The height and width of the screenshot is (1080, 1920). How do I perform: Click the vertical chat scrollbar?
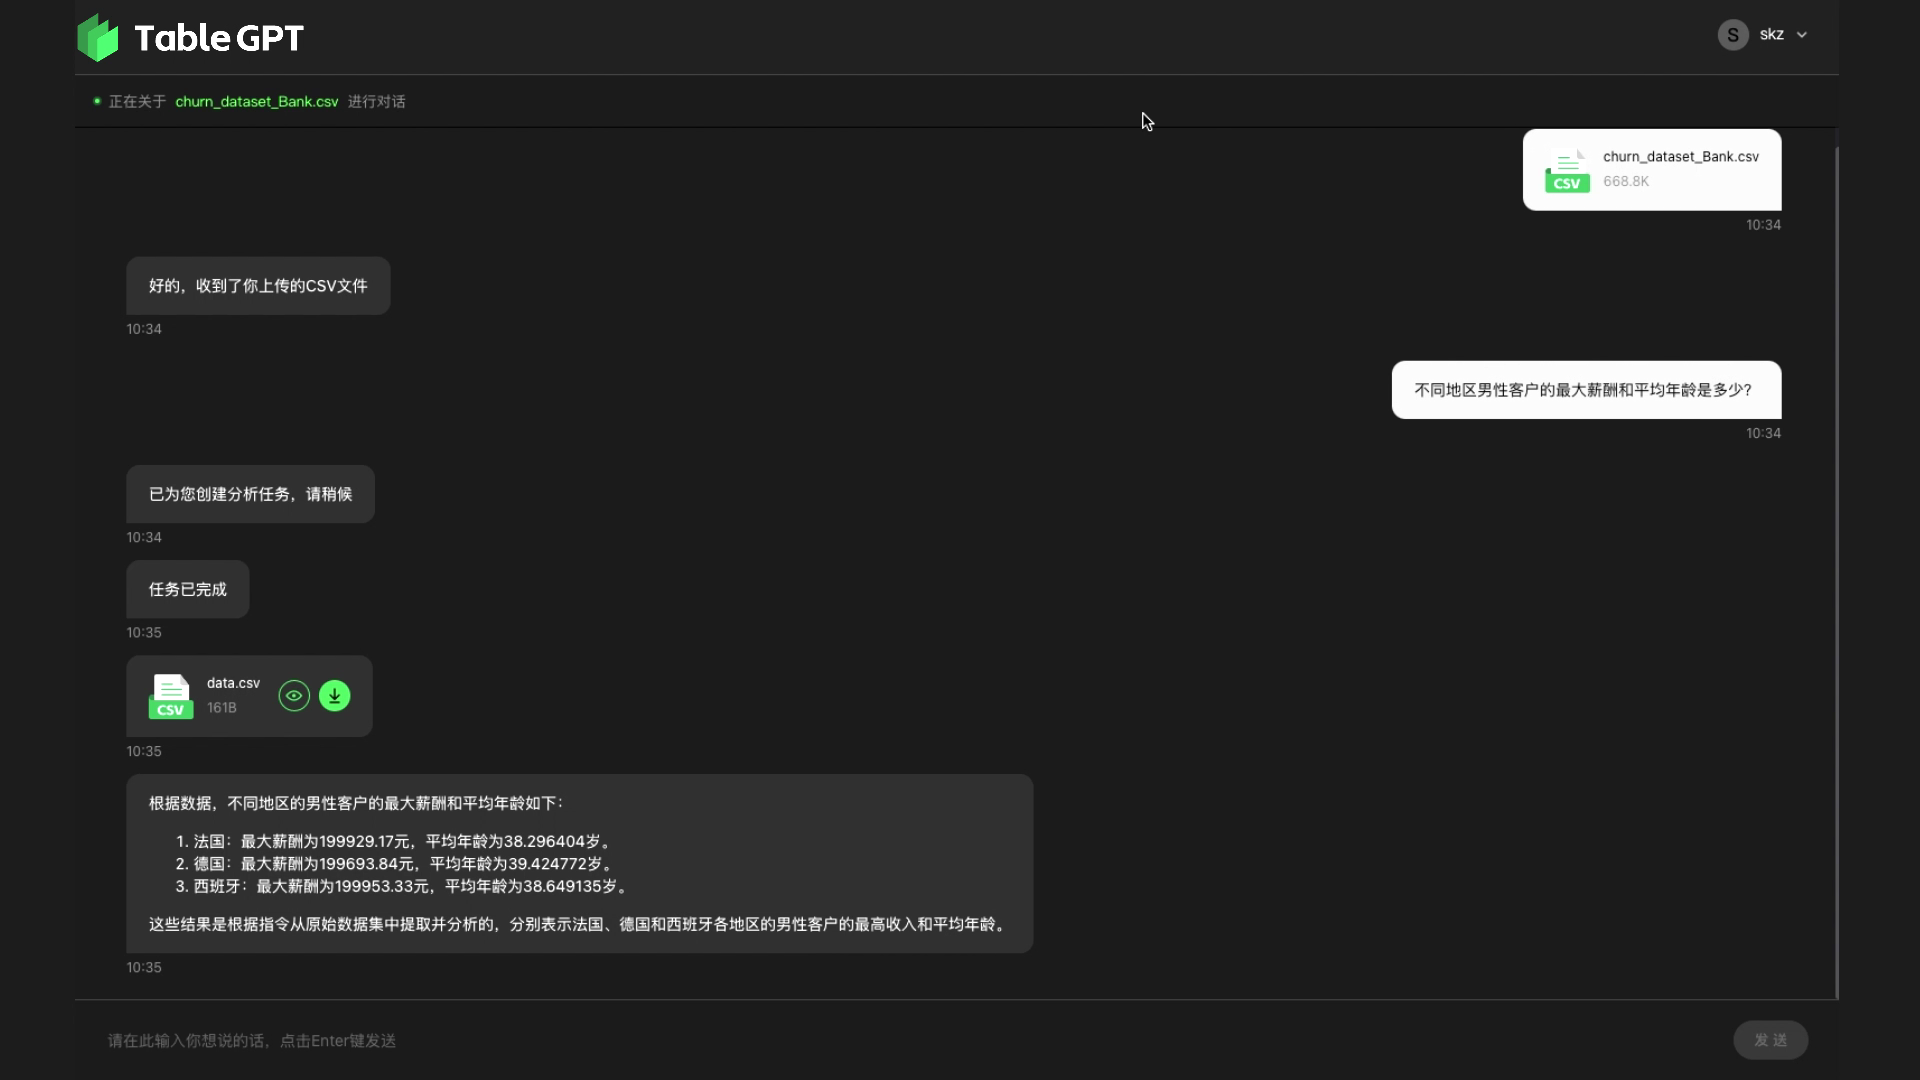click(x=1836, y=570)
